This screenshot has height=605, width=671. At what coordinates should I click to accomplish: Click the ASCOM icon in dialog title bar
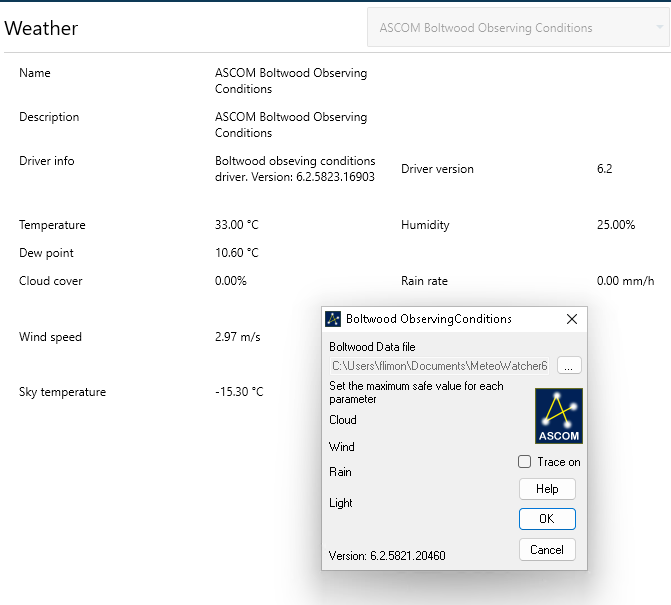[334, 319]
